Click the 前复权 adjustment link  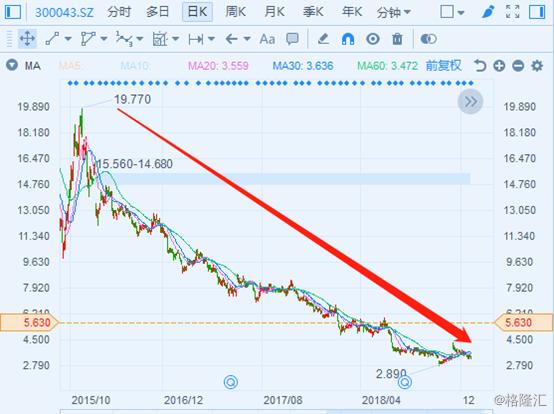tap(443, 65)
